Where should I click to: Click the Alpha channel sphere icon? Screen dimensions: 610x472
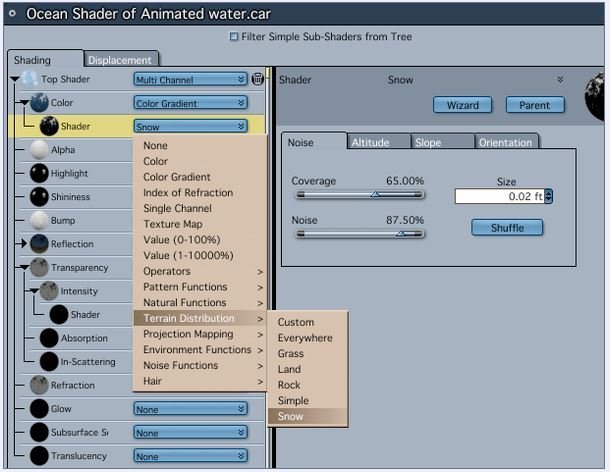[x=39, y=150]
